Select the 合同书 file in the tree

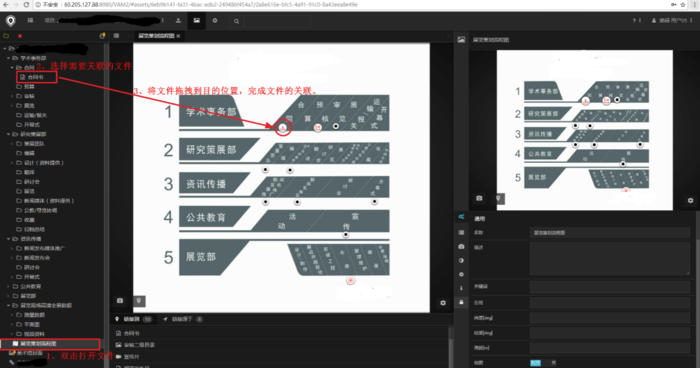click(x=36, y=77)
